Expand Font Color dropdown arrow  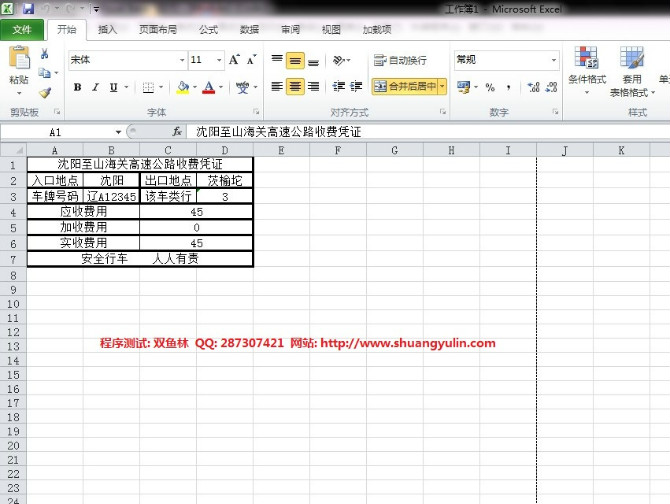[x=220, y=88]
